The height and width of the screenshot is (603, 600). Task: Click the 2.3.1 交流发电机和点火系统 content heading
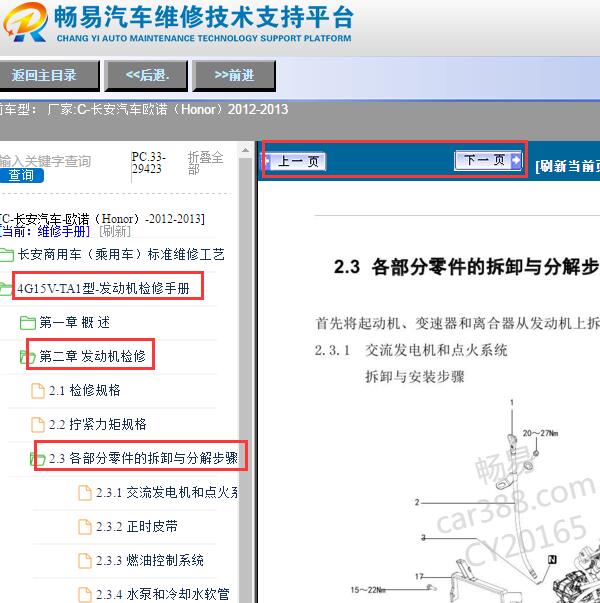pos(411,350)
